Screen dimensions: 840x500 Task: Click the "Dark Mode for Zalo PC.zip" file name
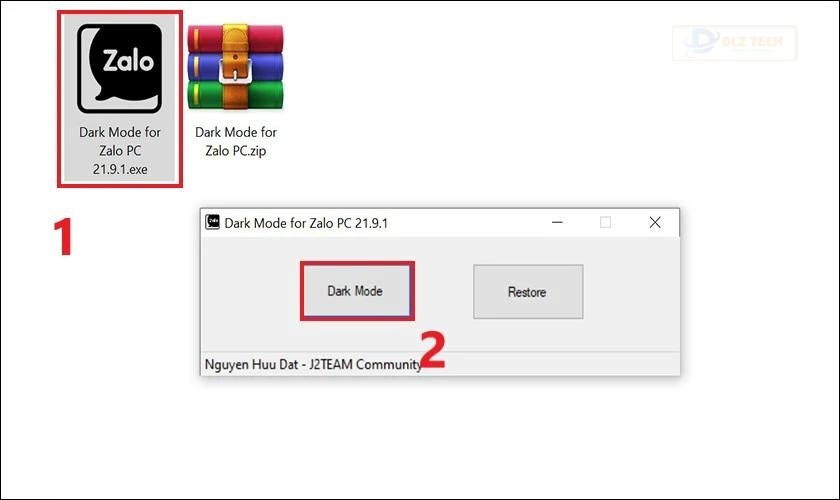pos(236,141)
